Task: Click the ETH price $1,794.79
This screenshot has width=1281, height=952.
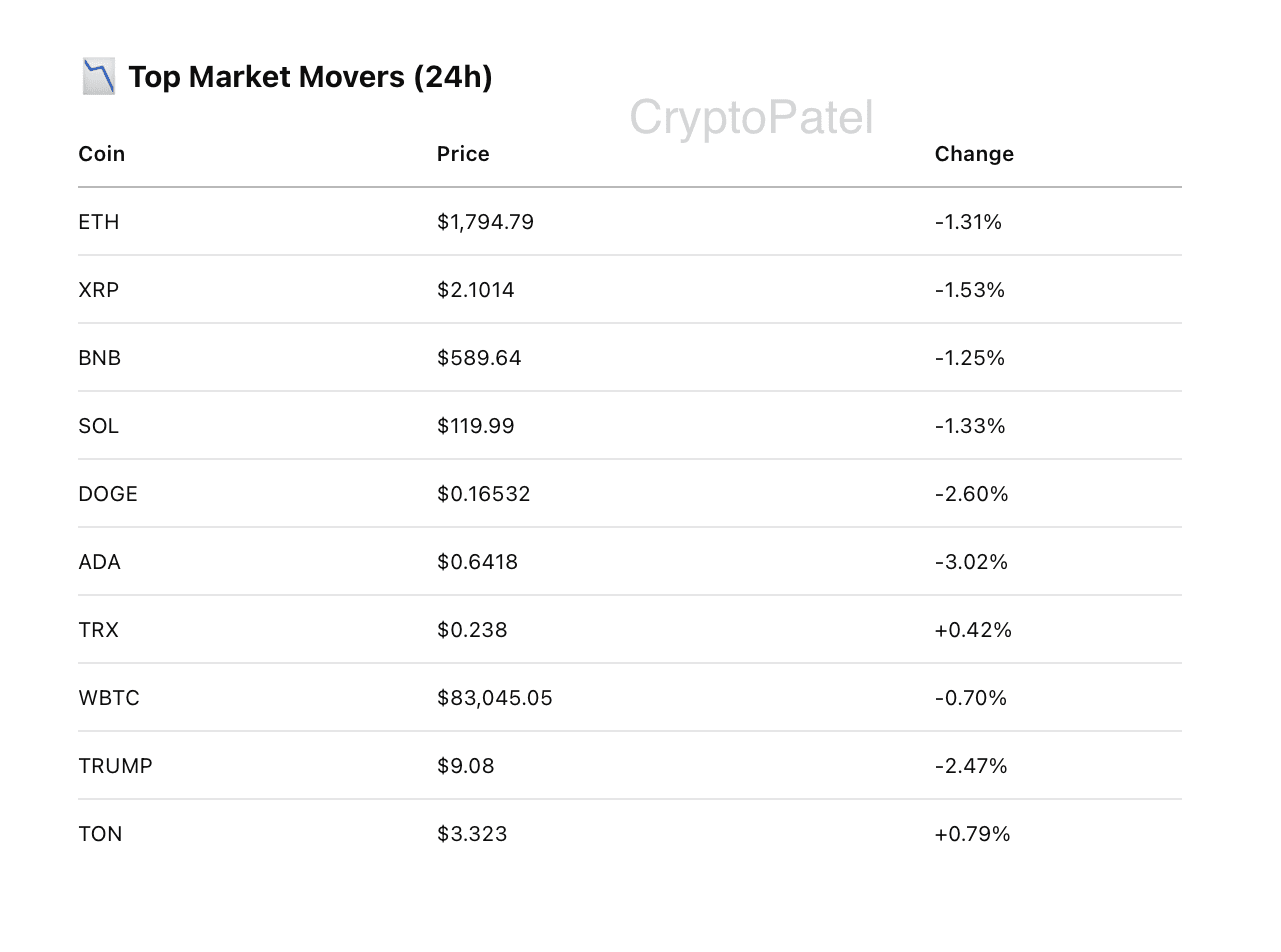Action: (485, 222)
